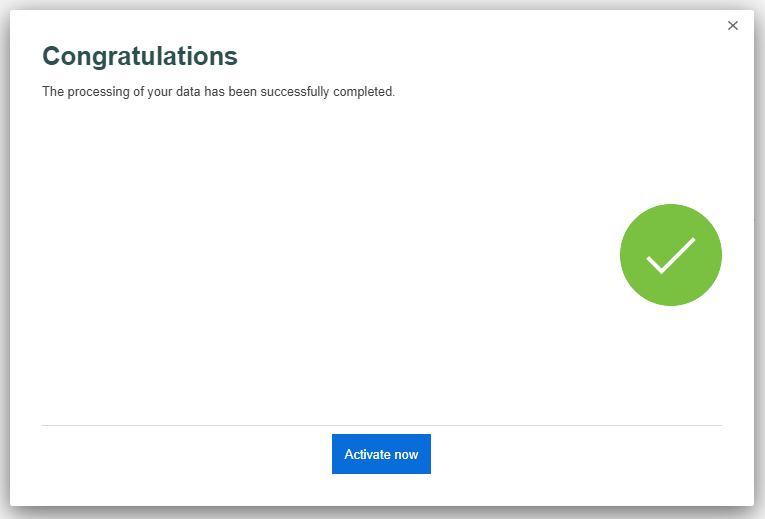Viewport: 765px width, 519px height.
Task: Click the word "now" on the blue button
Action: [x=406, y=455]
